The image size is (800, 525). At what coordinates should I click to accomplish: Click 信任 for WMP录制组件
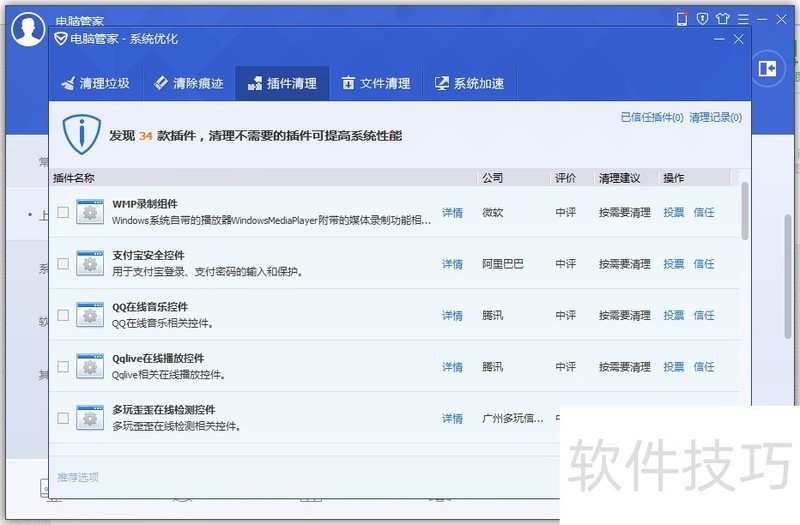[x=704, y=212]
